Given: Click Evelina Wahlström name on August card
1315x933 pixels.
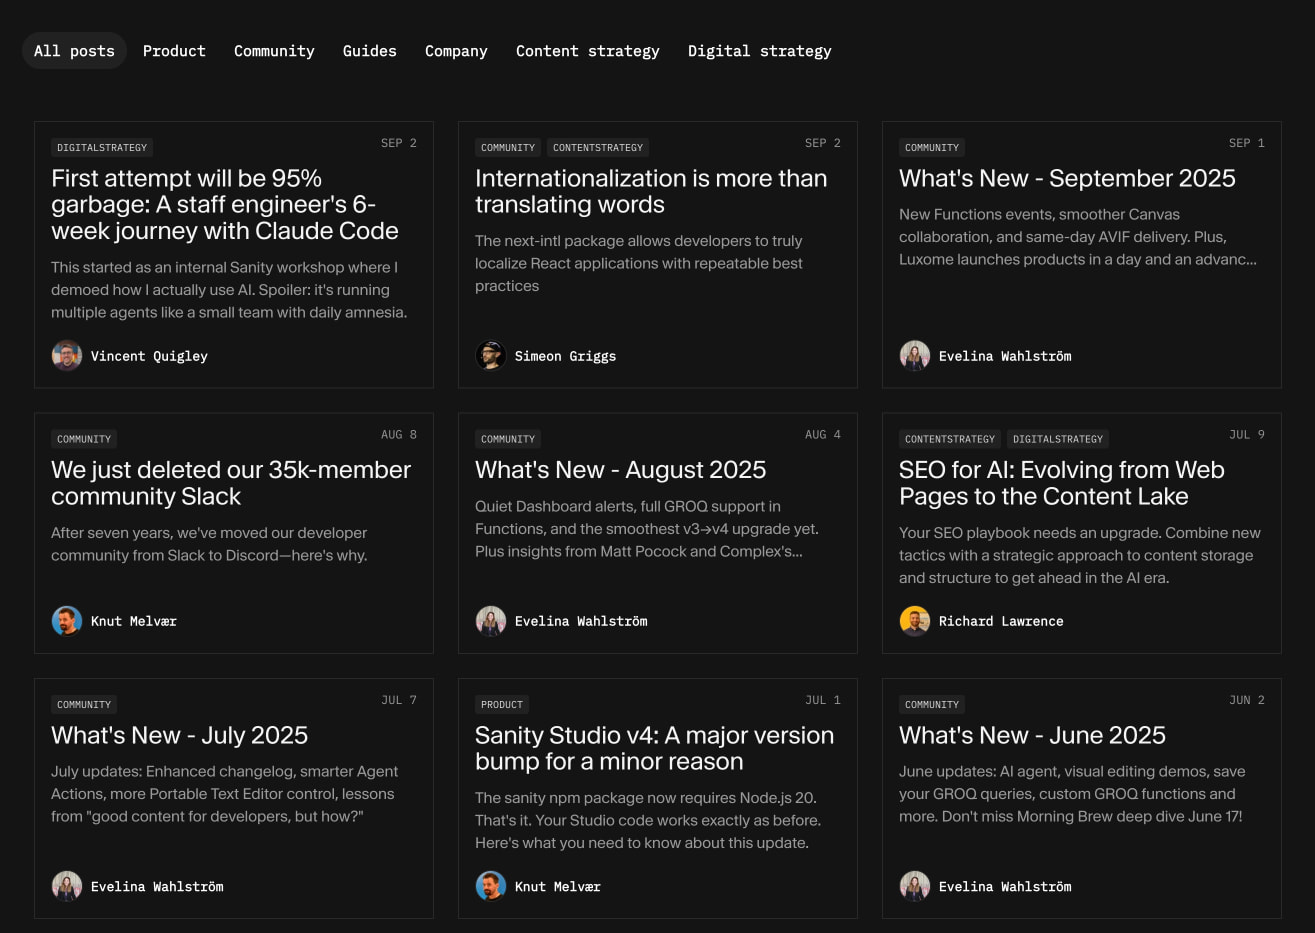Looking at the screenshot, I should [x=581, y=621].
